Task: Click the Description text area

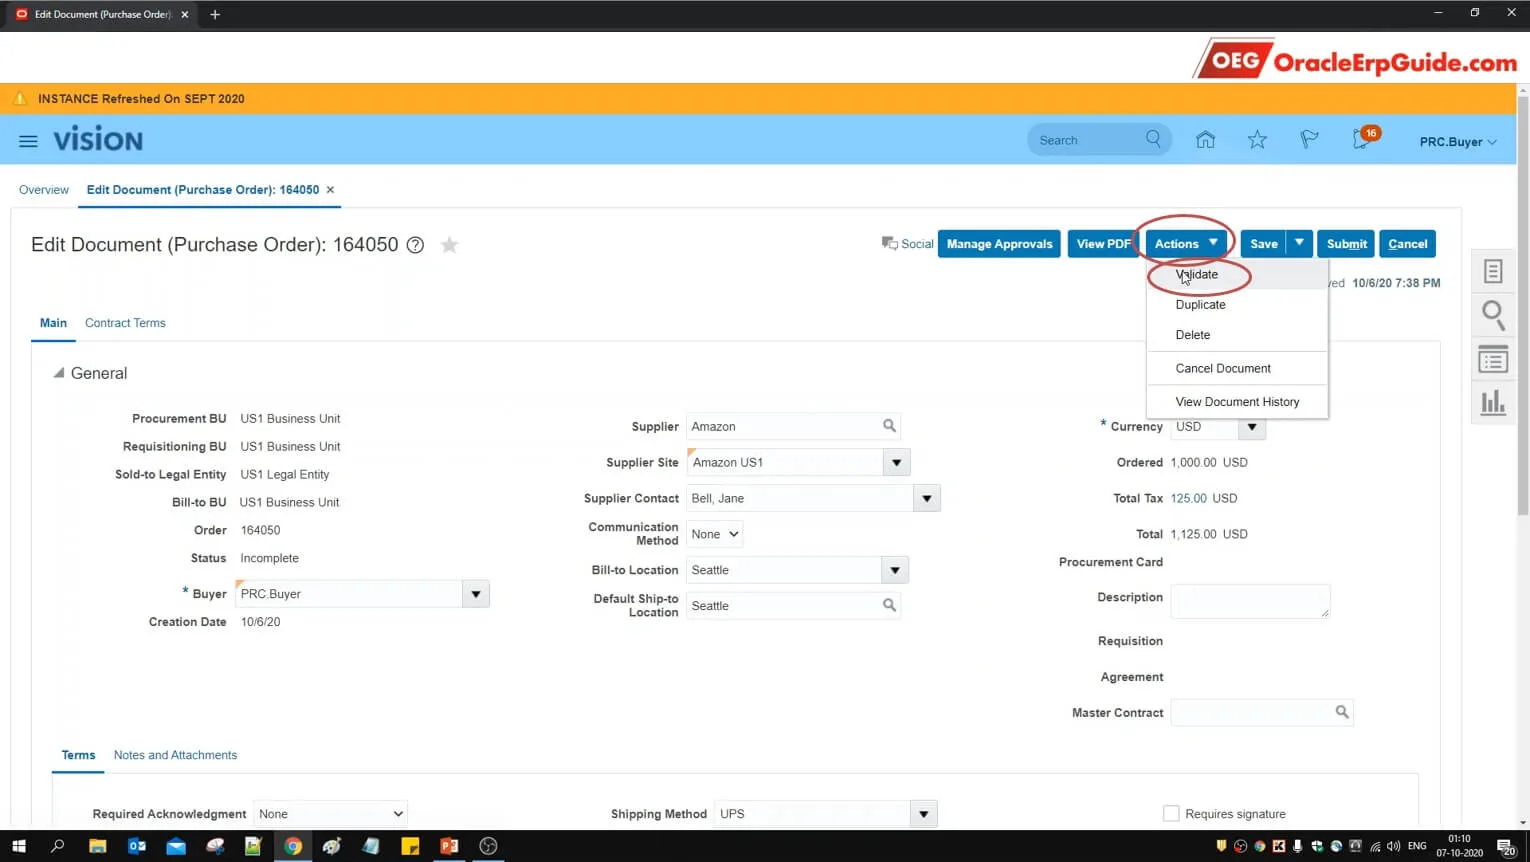Action: [x=1250, y=601]
